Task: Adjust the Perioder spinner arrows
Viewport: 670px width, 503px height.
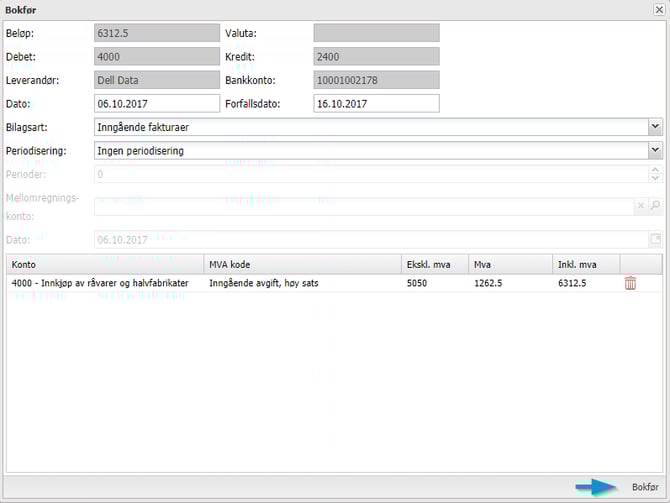Action: pos(655,175)
